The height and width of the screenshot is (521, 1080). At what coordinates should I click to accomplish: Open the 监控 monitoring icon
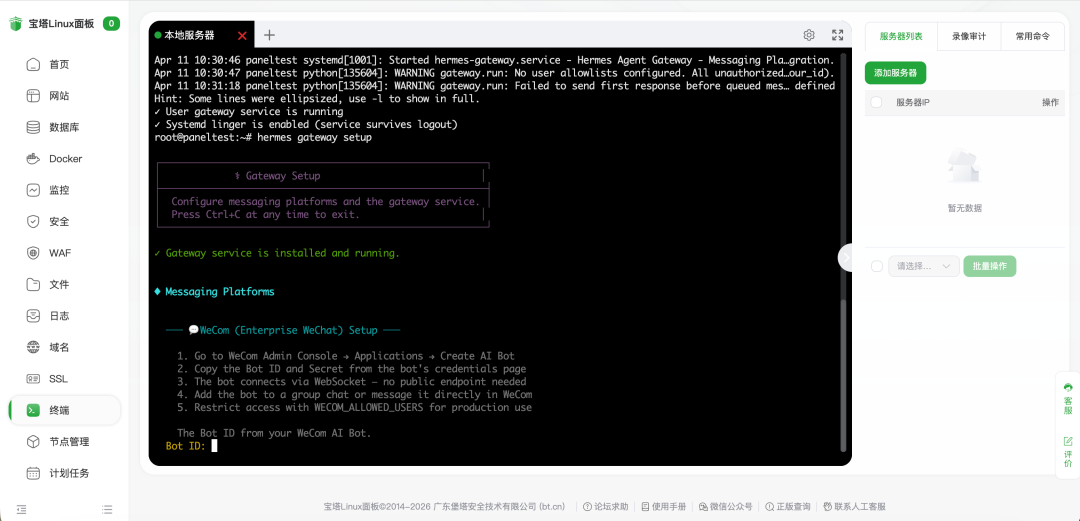pos(33,190)
